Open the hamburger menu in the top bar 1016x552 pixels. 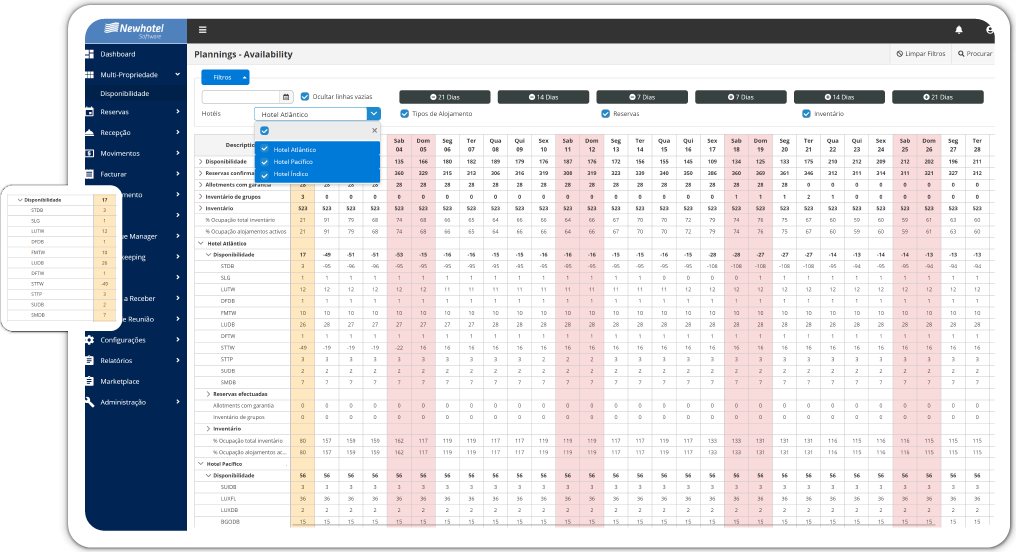[203, 30]
